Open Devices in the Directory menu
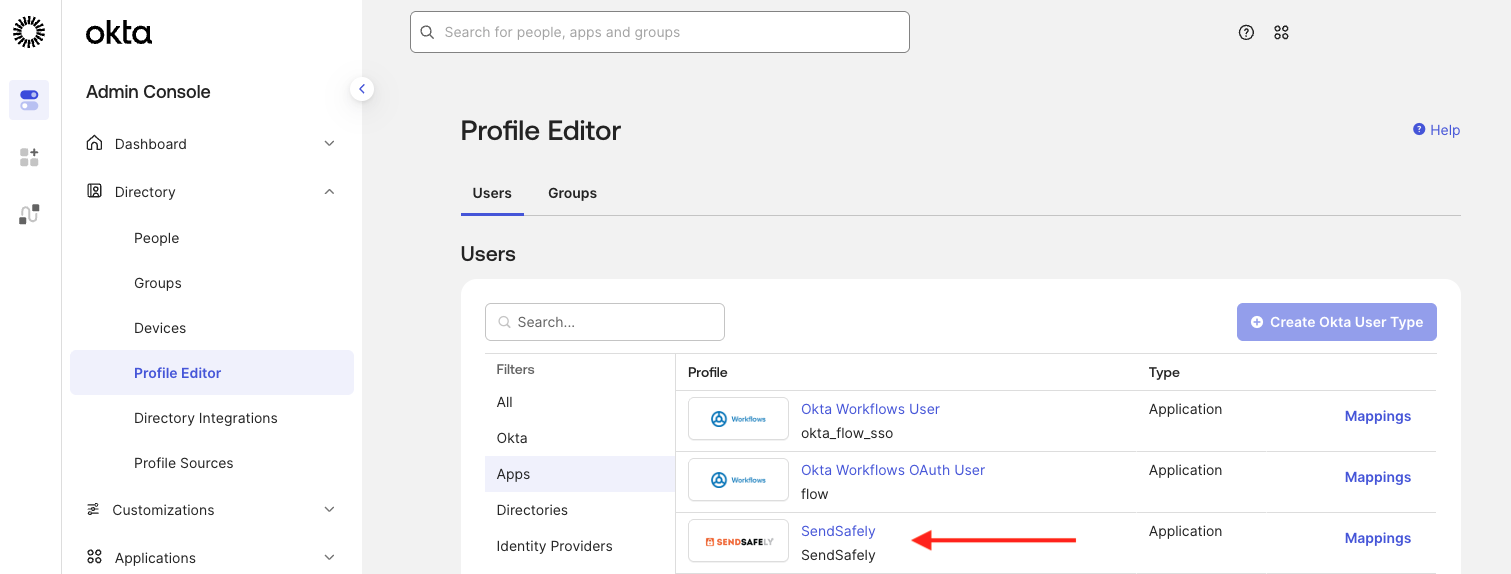This screenshot has width=1511, height=574. click(160, 328)
